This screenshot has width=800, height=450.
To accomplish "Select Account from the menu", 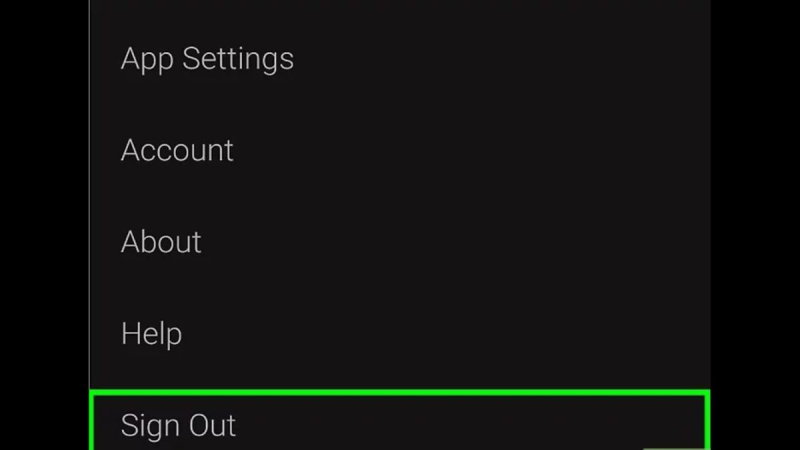I will [x=177, y=150].
